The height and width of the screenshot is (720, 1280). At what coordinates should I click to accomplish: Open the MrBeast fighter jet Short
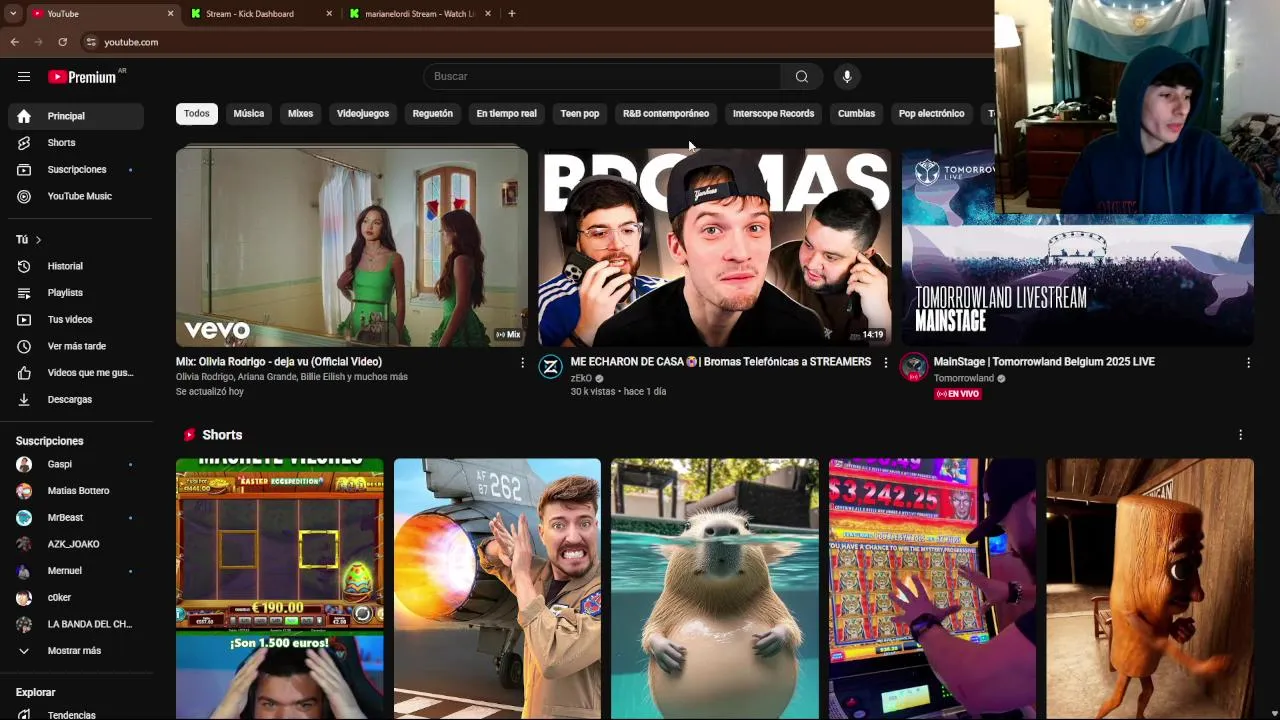[x=497, y=588]
